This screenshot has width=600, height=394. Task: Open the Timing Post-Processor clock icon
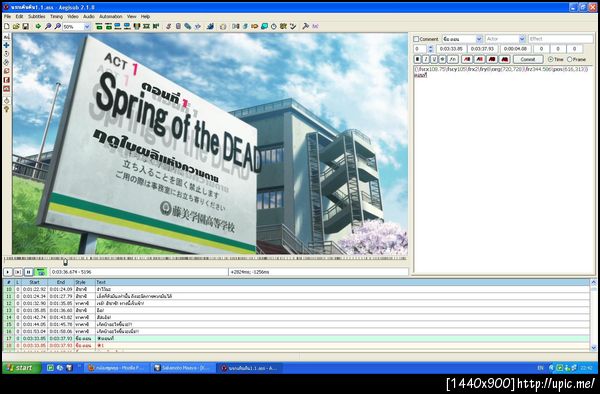(274, 26)
